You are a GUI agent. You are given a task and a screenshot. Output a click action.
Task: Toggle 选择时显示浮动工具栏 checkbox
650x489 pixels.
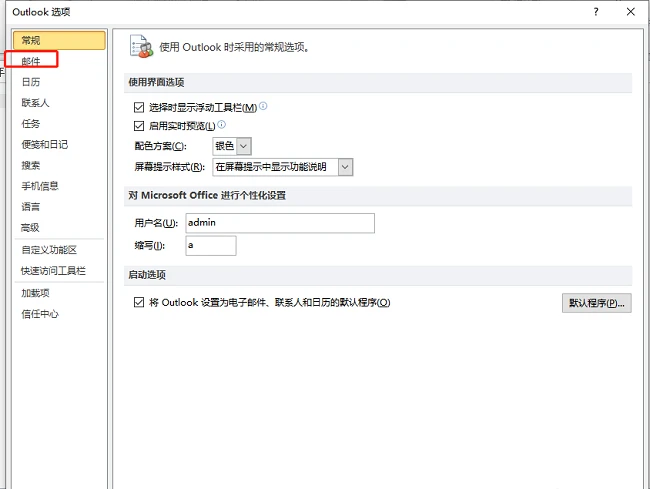click(139, 108)
